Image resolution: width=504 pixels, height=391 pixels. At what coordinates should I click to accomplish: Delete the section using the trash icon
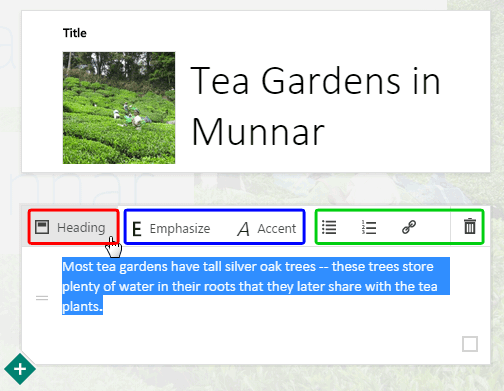pos(470,226)
